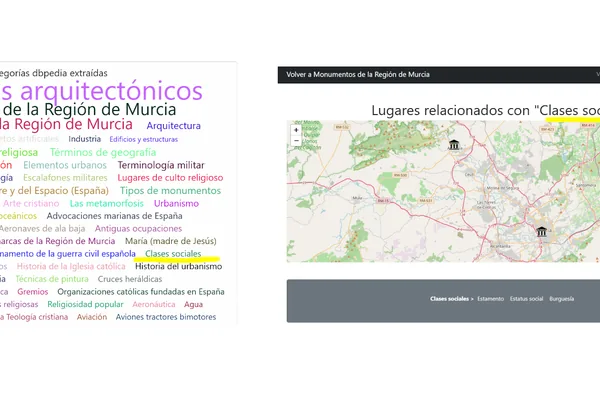Click Edificios y estructuras tag
The image size is (600, 400).
(x=143, y=139)
